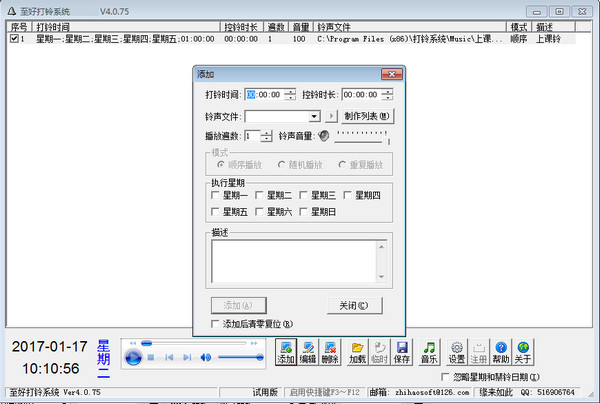Expand the 铃声文件 dropdown list
Screen dimensions: 600x404
[313, 116]
